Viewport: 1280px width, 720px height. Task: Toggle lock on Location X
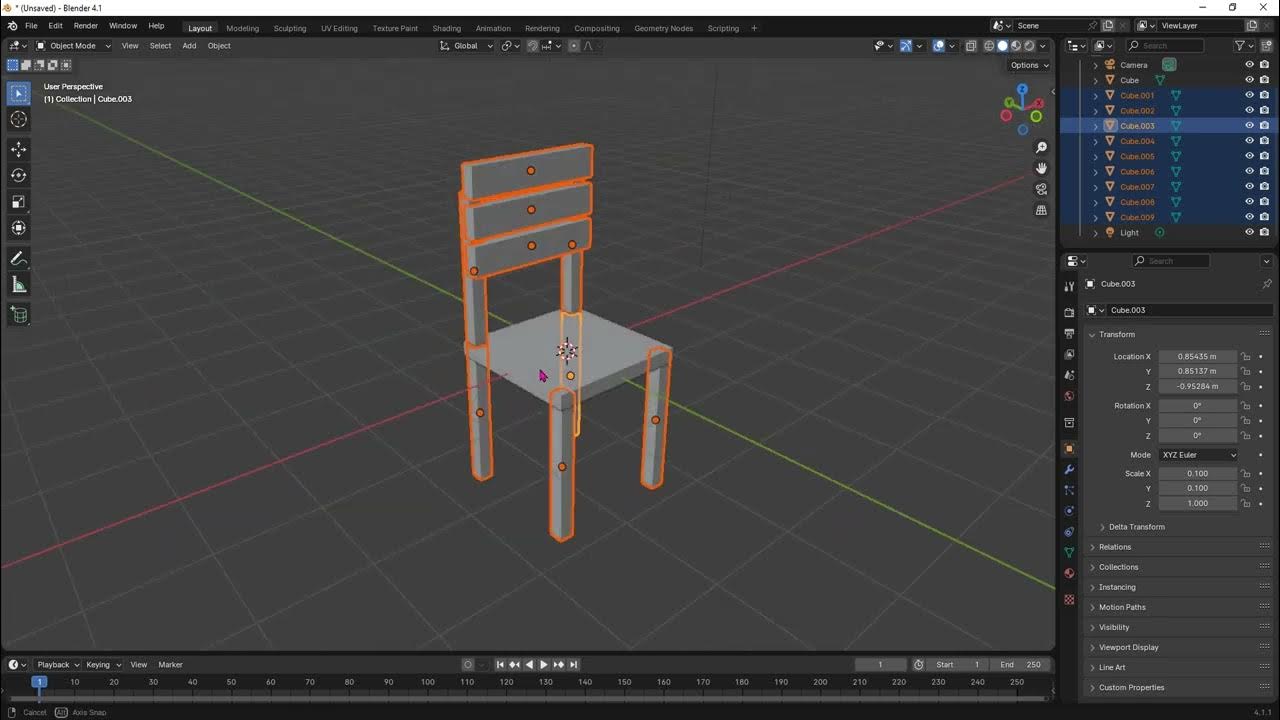[1246, 357]
